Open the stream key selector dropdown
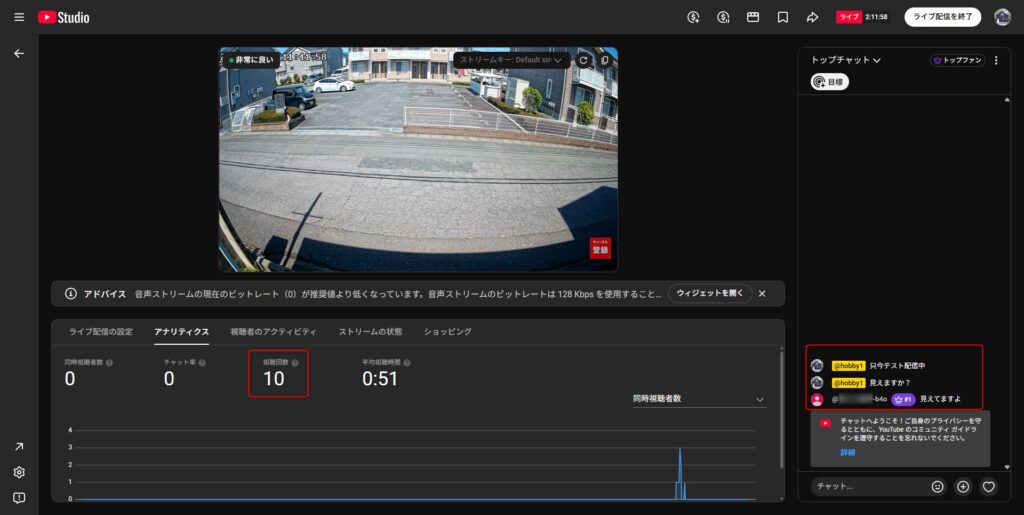This screenshot has height=515, width=1024. pyautogui.click(x=510, y=60)
